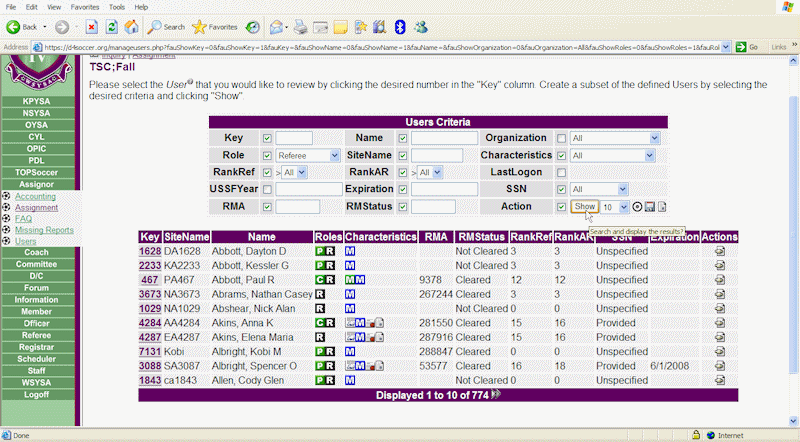Open user key 1628 link

[x=149, y=251]
